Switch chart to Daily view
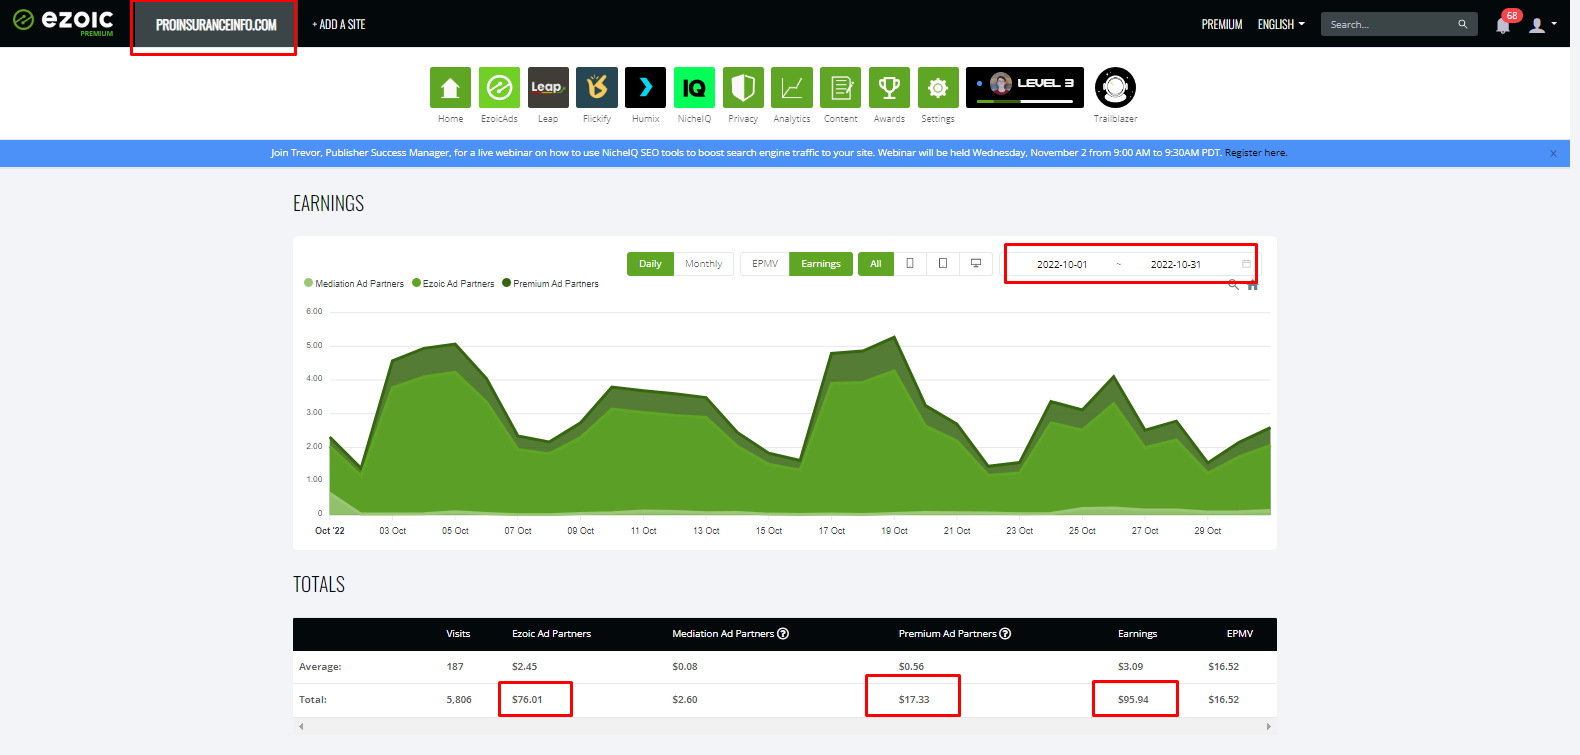Viewport: 1580px width, 755px height. coord(650,263)
